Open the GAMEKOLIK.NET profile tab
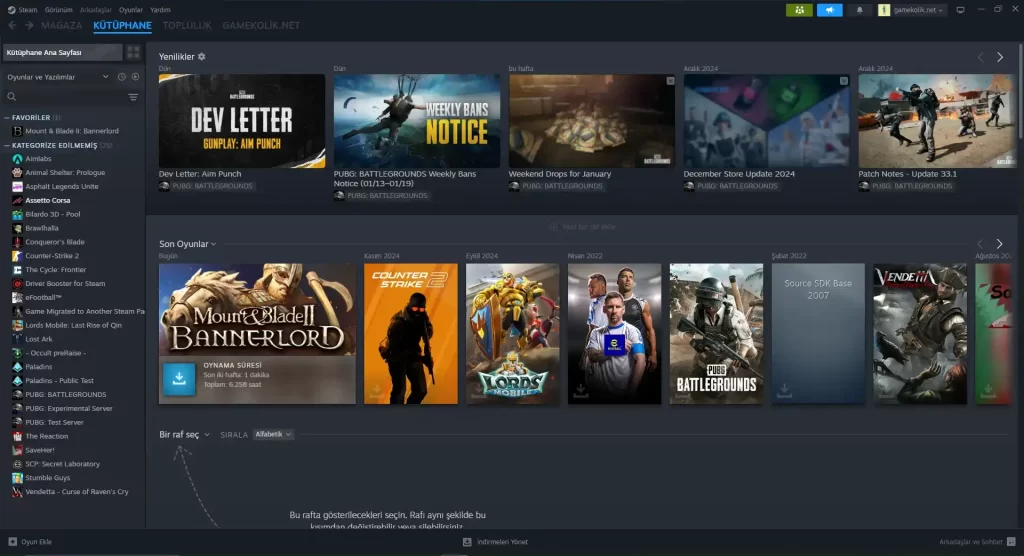Image resolution: width=1024 pixels, height=556 pixels. coord(261,25)
